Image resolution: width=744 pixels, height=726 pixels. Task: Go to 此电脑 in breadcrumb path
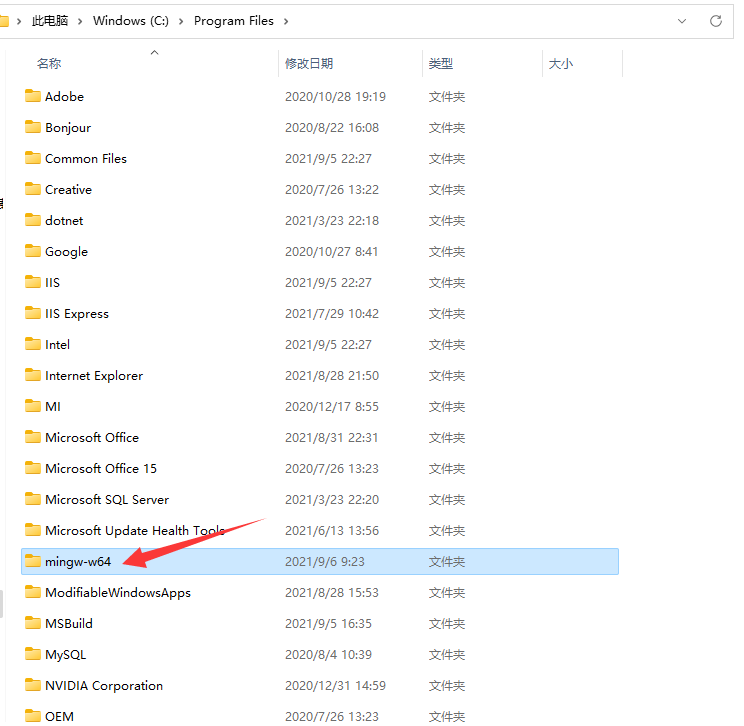pos(50,21)
